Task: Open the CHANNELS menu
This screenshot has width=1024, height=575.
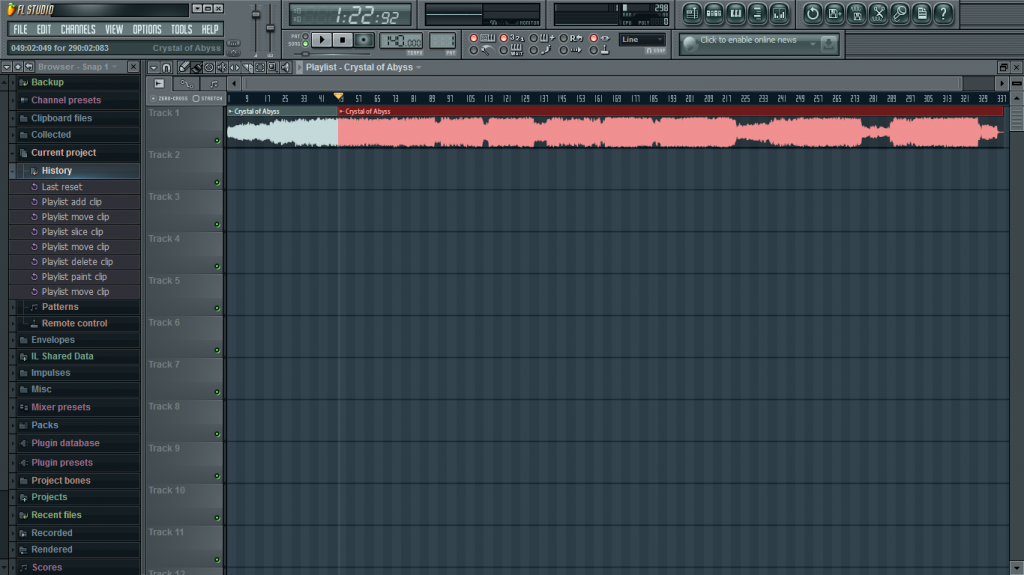Action: [x=78, y=29]
